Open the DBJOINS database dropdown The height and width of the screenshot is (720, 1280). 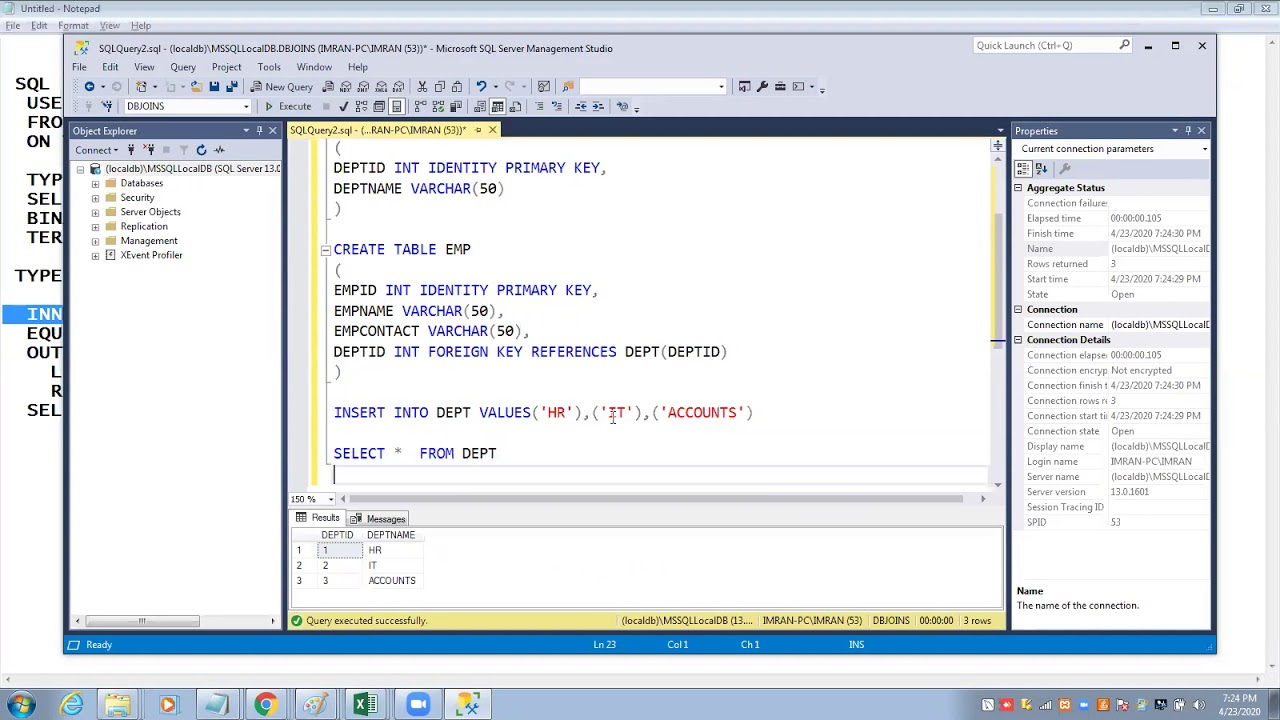246,106
